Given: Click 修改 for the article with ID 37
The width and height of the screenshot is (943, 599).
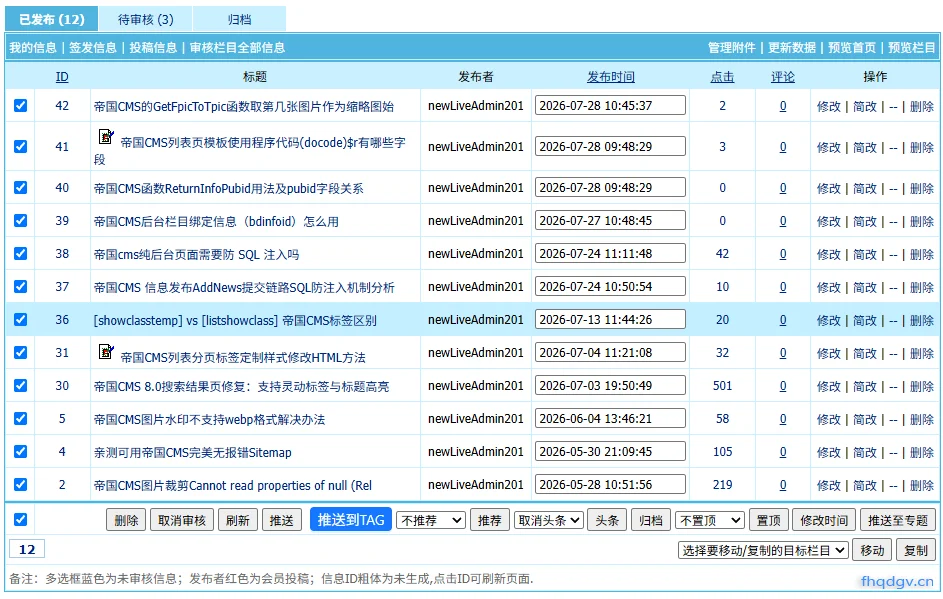Looking at the screenshot, I should click(x=829, y=287).
